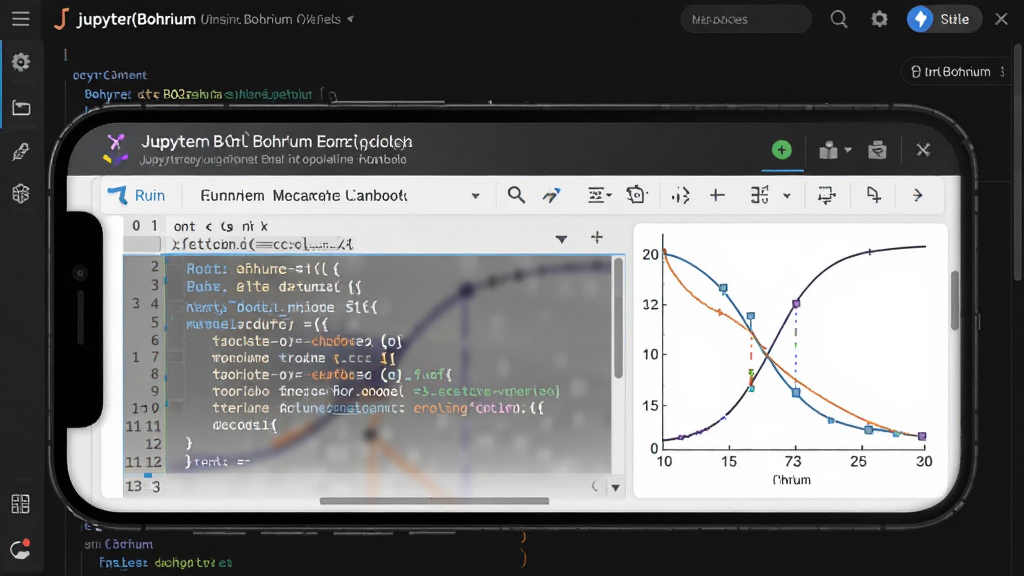The height and width of the screenshot is (576, 1024).
Task: Click the print icon in notebook header
Action: pos(877,150)
